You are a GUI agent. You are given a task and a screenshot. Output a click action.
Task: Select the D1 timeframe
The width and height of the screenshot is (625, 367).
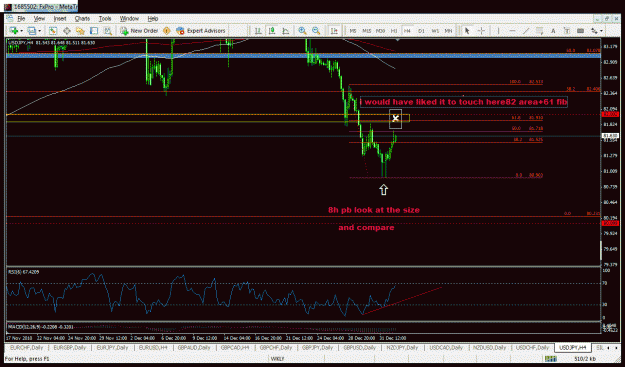tap(421, 31)
